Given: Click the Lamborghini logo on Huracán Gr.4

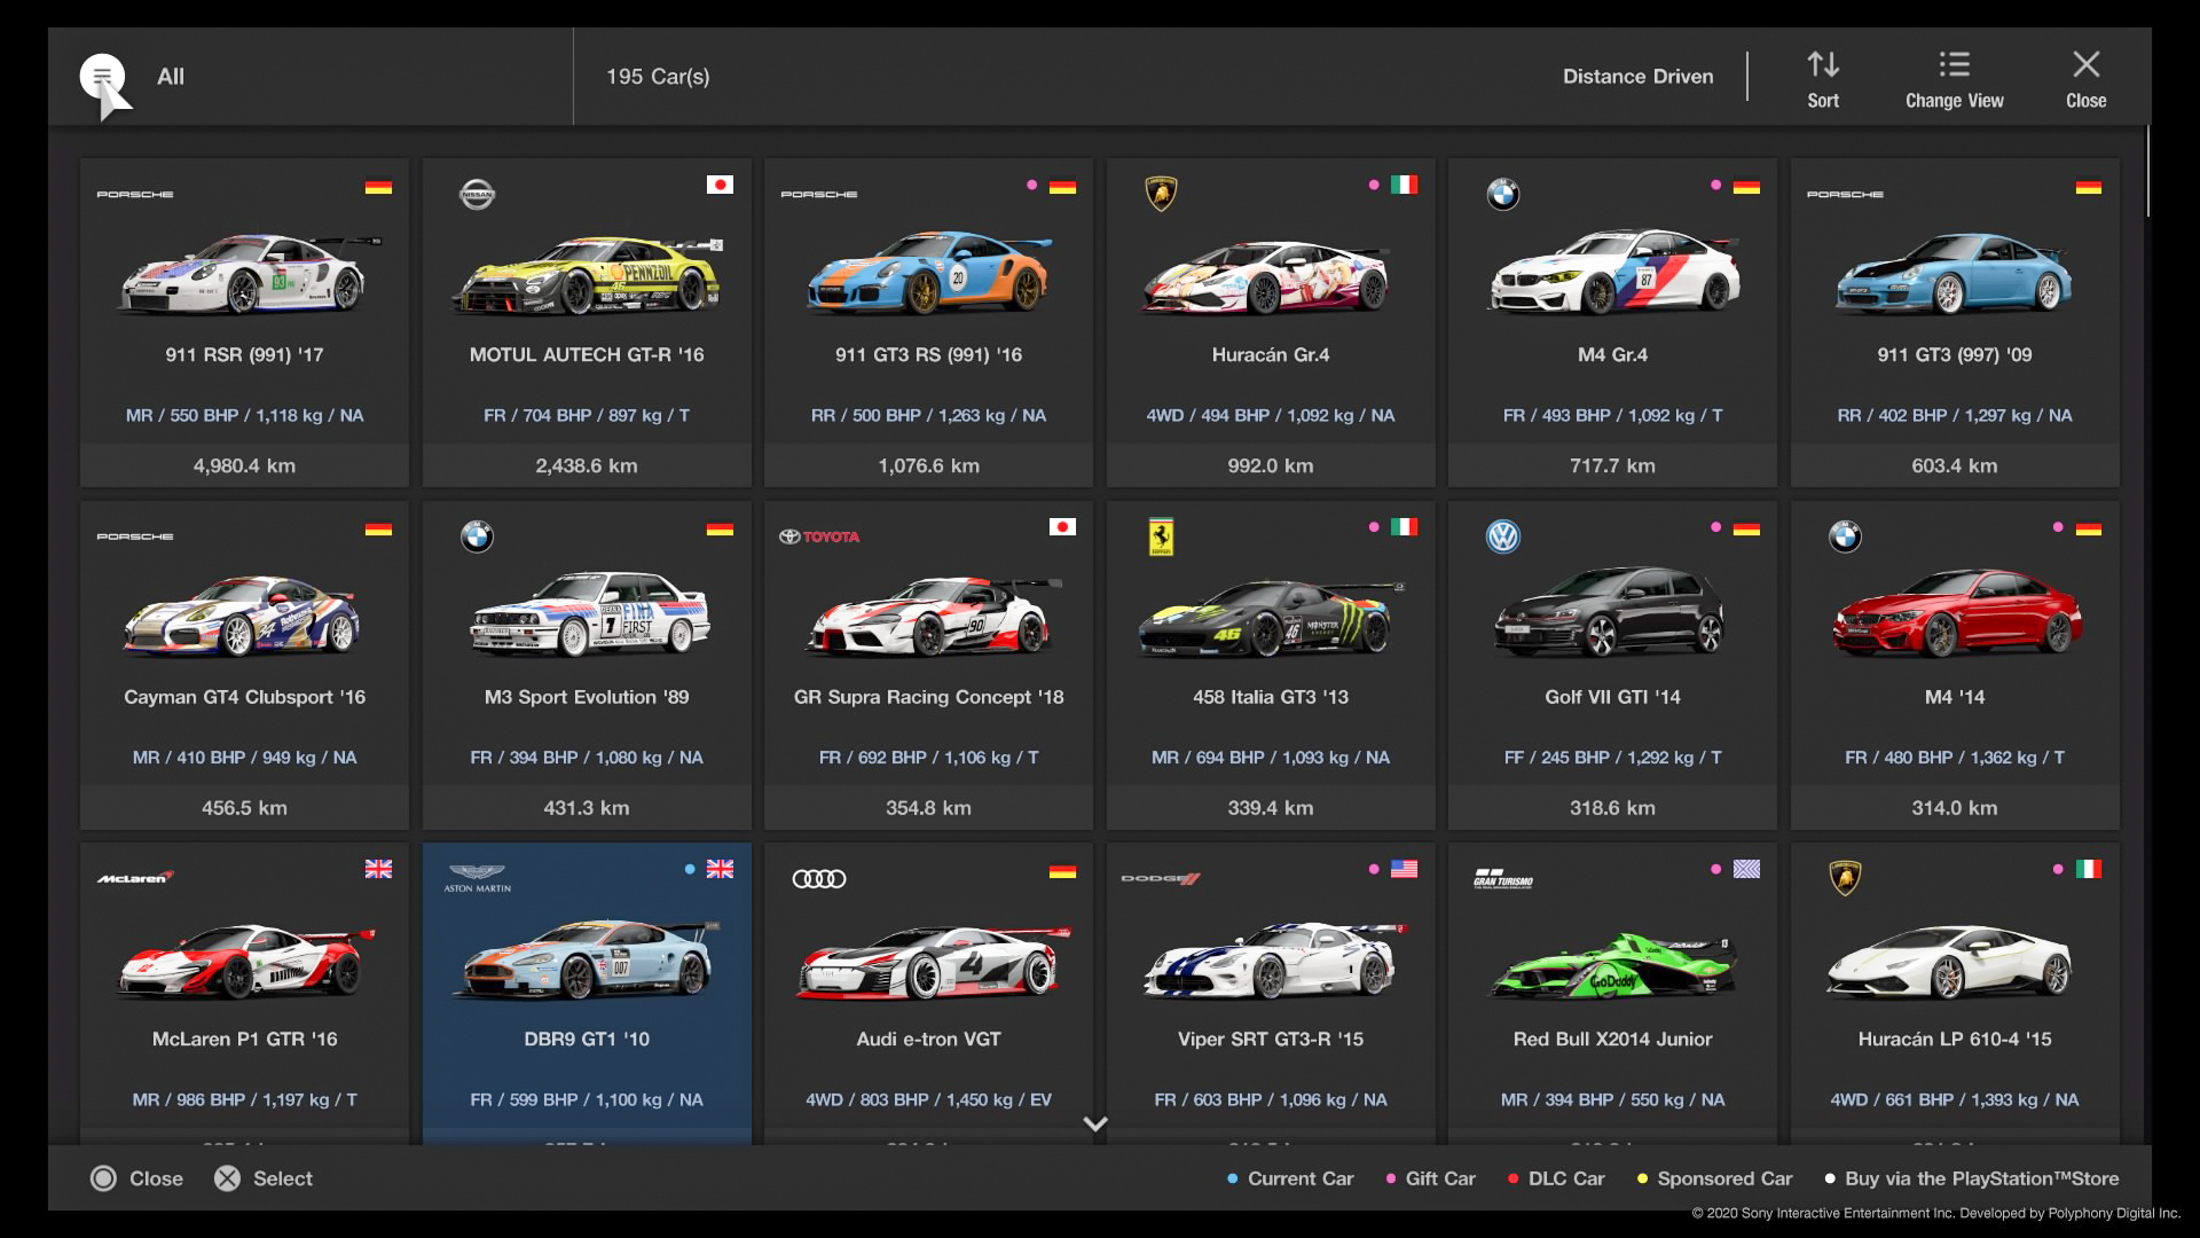Looking at the screenshot, I should pos(1160,193).
